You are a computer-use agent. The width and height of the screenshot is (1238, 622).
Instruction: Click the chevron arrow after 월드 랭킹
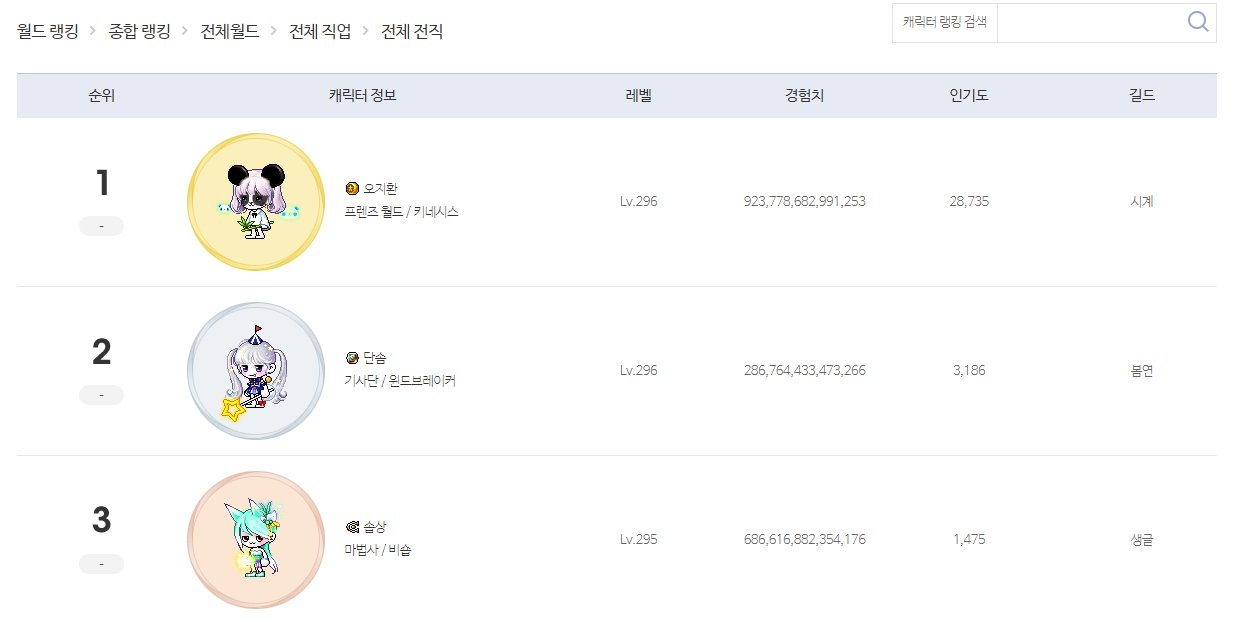[x=93, y=31]
